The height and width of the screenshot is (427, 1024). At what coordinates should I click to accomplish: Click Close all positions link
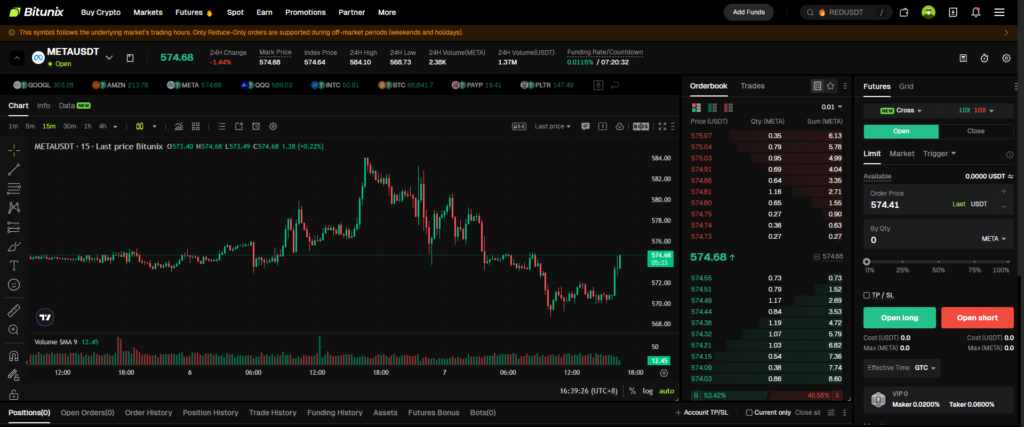coord(807,413)
